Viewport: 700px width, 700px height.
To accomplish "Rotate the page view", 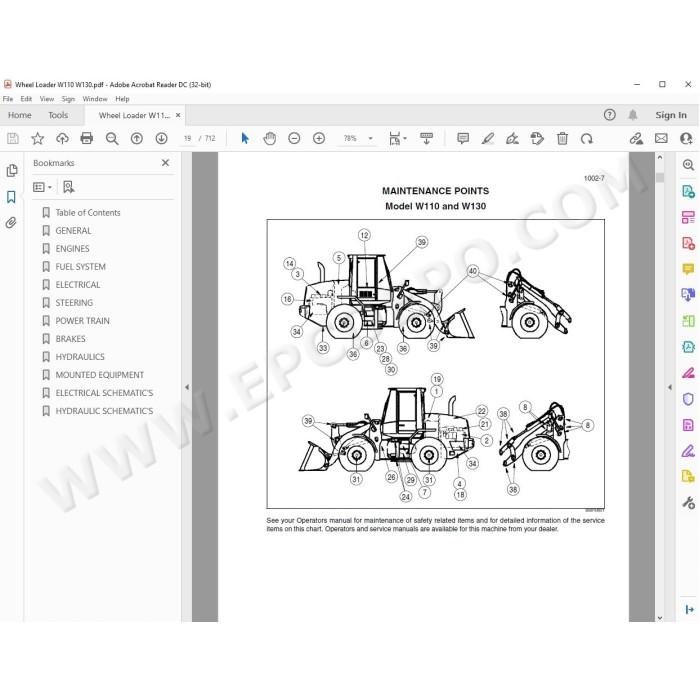I will coord(587,138).
